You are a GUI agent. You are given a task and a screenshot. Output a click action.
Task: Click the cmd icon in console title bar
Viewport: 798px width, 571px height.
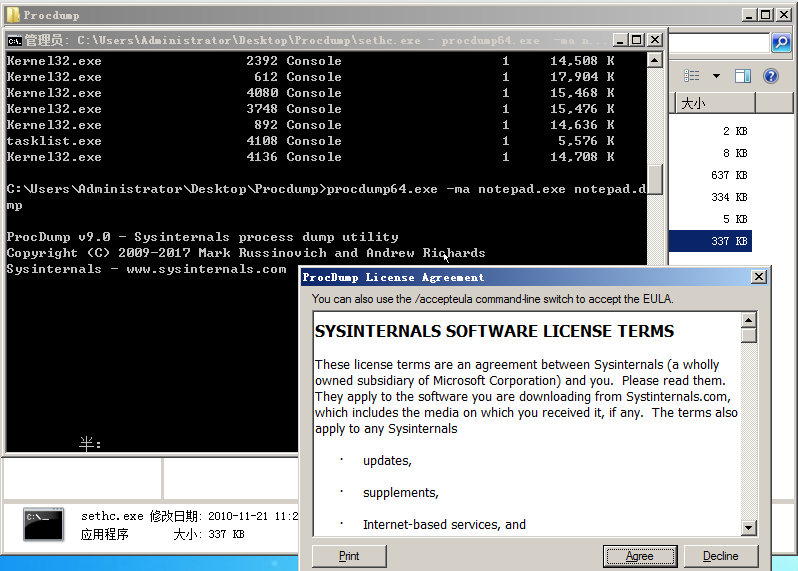coord(14,40)
